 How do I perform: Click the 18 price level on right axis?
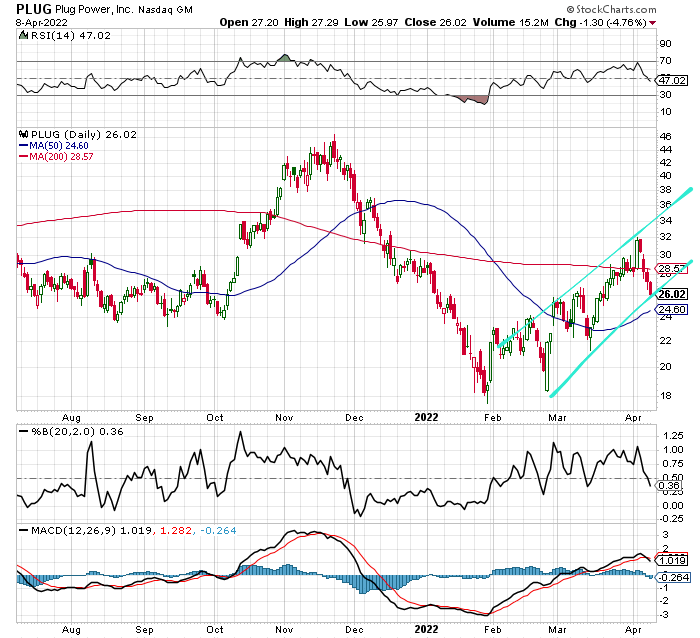(665, 396)
